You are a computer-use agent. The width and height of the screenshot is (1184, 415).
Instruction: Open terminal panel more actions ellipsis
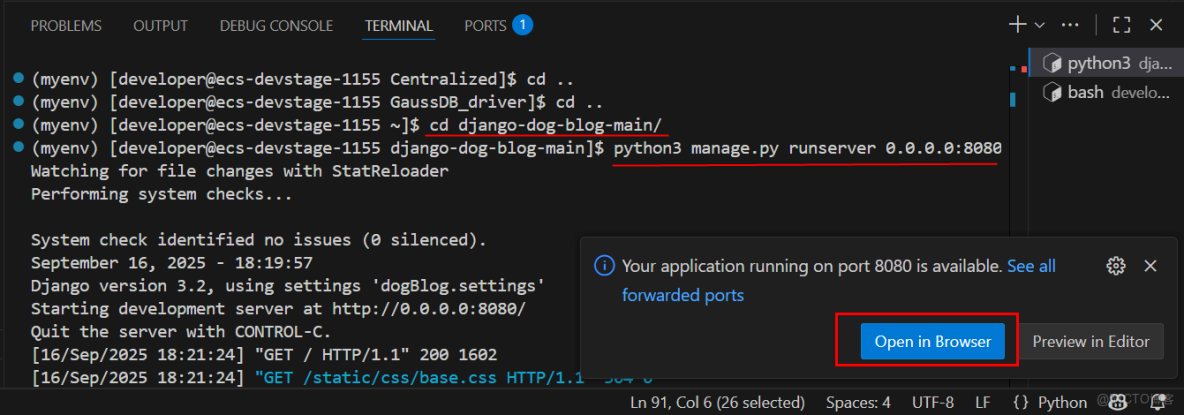pos(1070,24)
